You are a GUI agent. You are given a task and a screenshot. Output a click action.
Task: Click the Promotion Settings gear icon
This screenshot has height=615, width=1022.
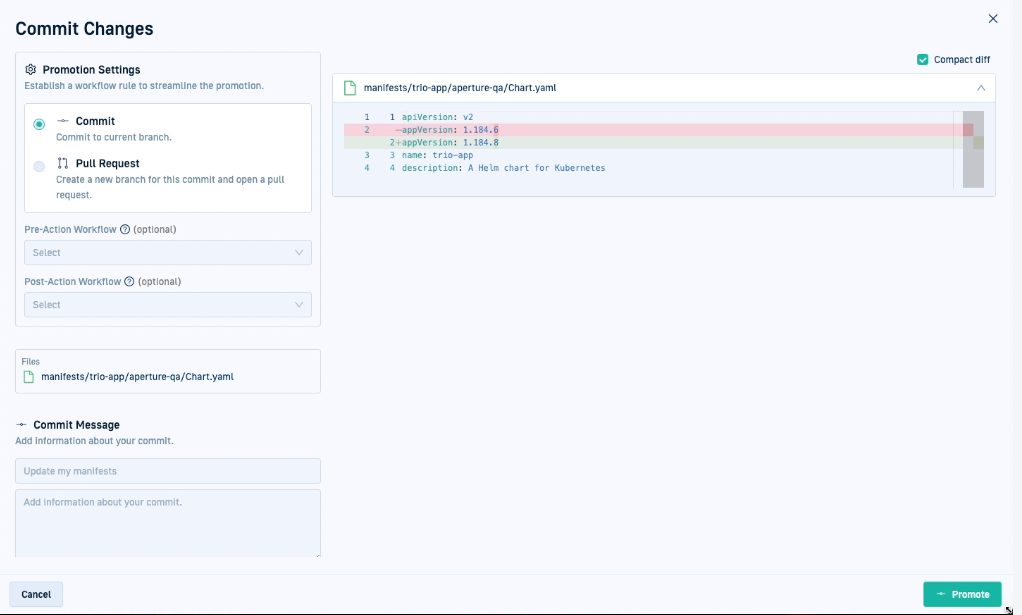point(31,70)
